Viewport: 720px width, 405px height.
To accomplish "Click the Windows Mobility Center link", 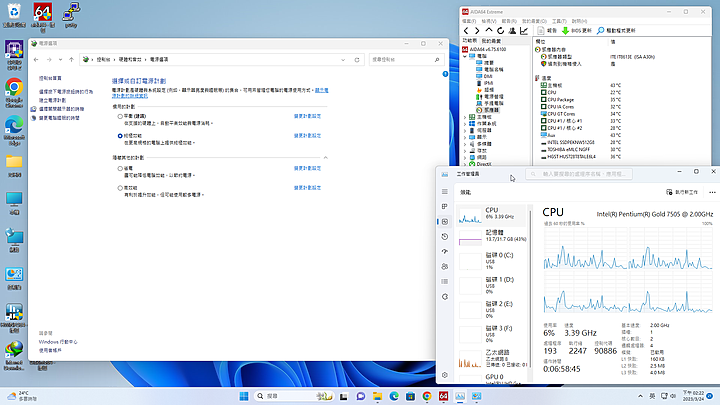I will (x=58, y=342).
